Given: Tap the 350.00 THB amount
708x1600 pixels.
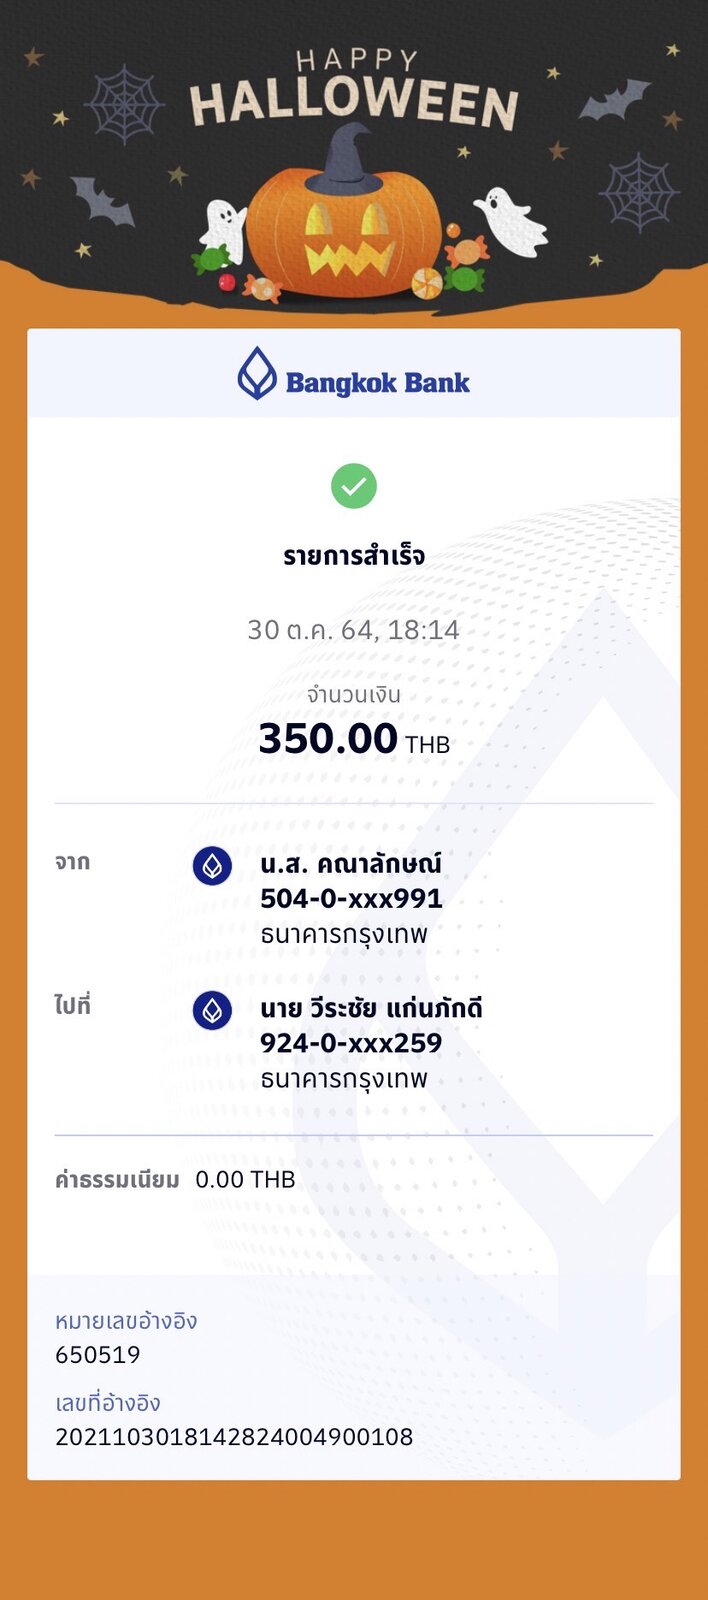Looking at the screenshot, I should point(353,740).
